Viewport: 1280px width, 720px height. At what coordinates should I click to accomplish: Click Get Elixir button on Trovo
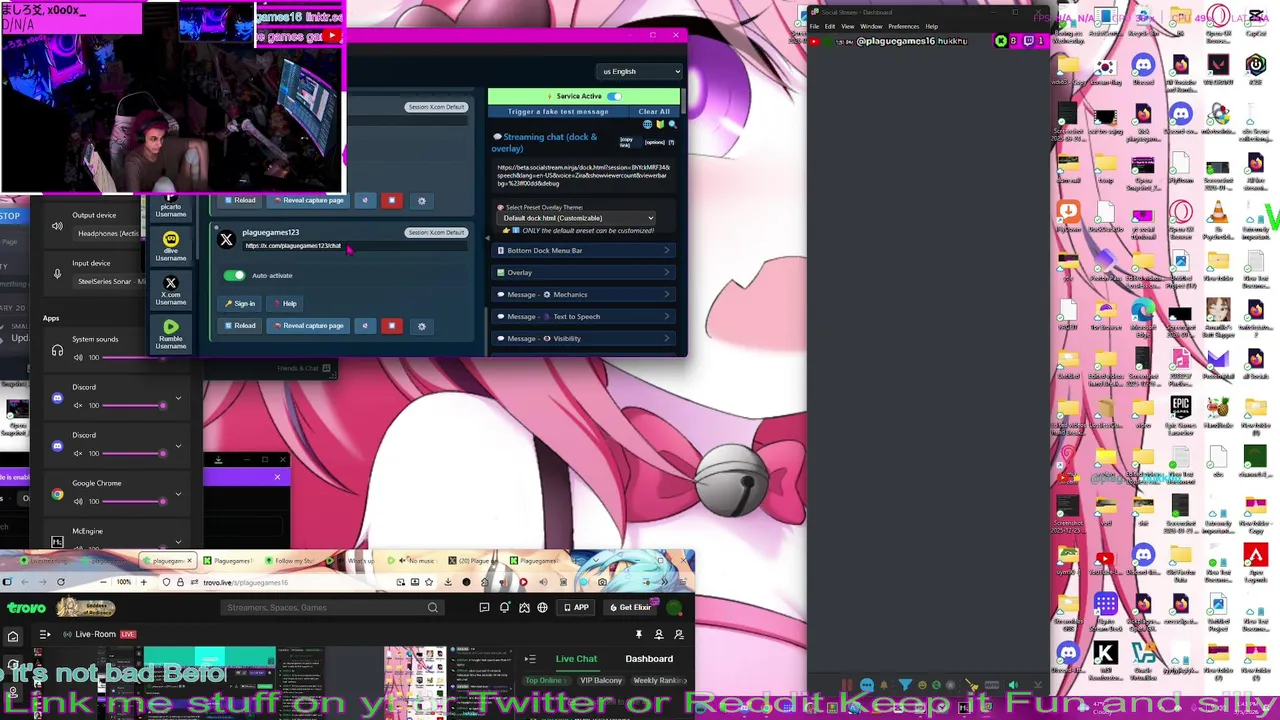630,607
